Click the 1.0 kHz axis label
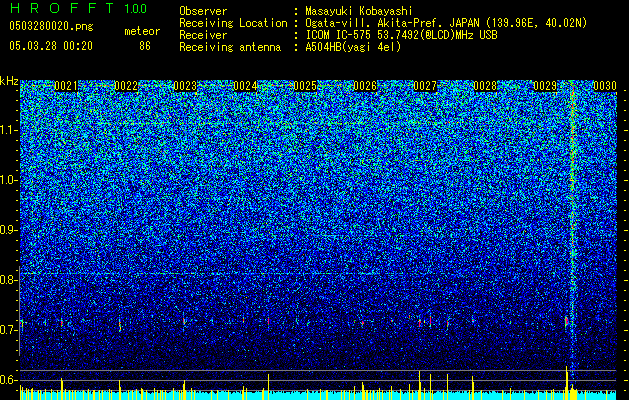 coord(9,180)
